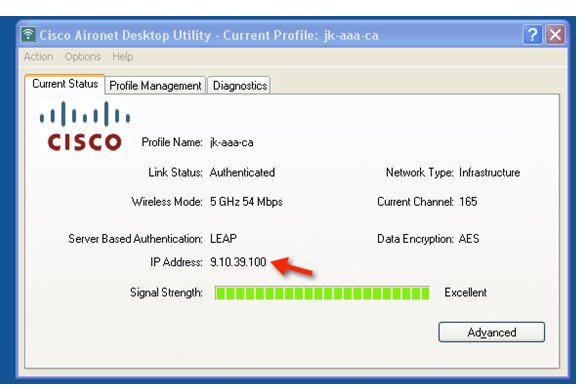Click the Current Channel: label
This screenshot has width=584, height=388.
(415, 202)
